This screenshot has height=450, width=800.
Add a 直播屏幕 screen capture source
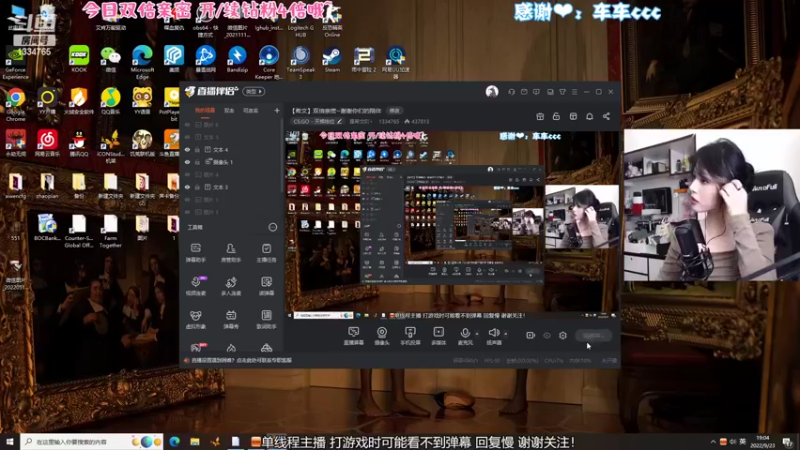[x=354, y=336]
